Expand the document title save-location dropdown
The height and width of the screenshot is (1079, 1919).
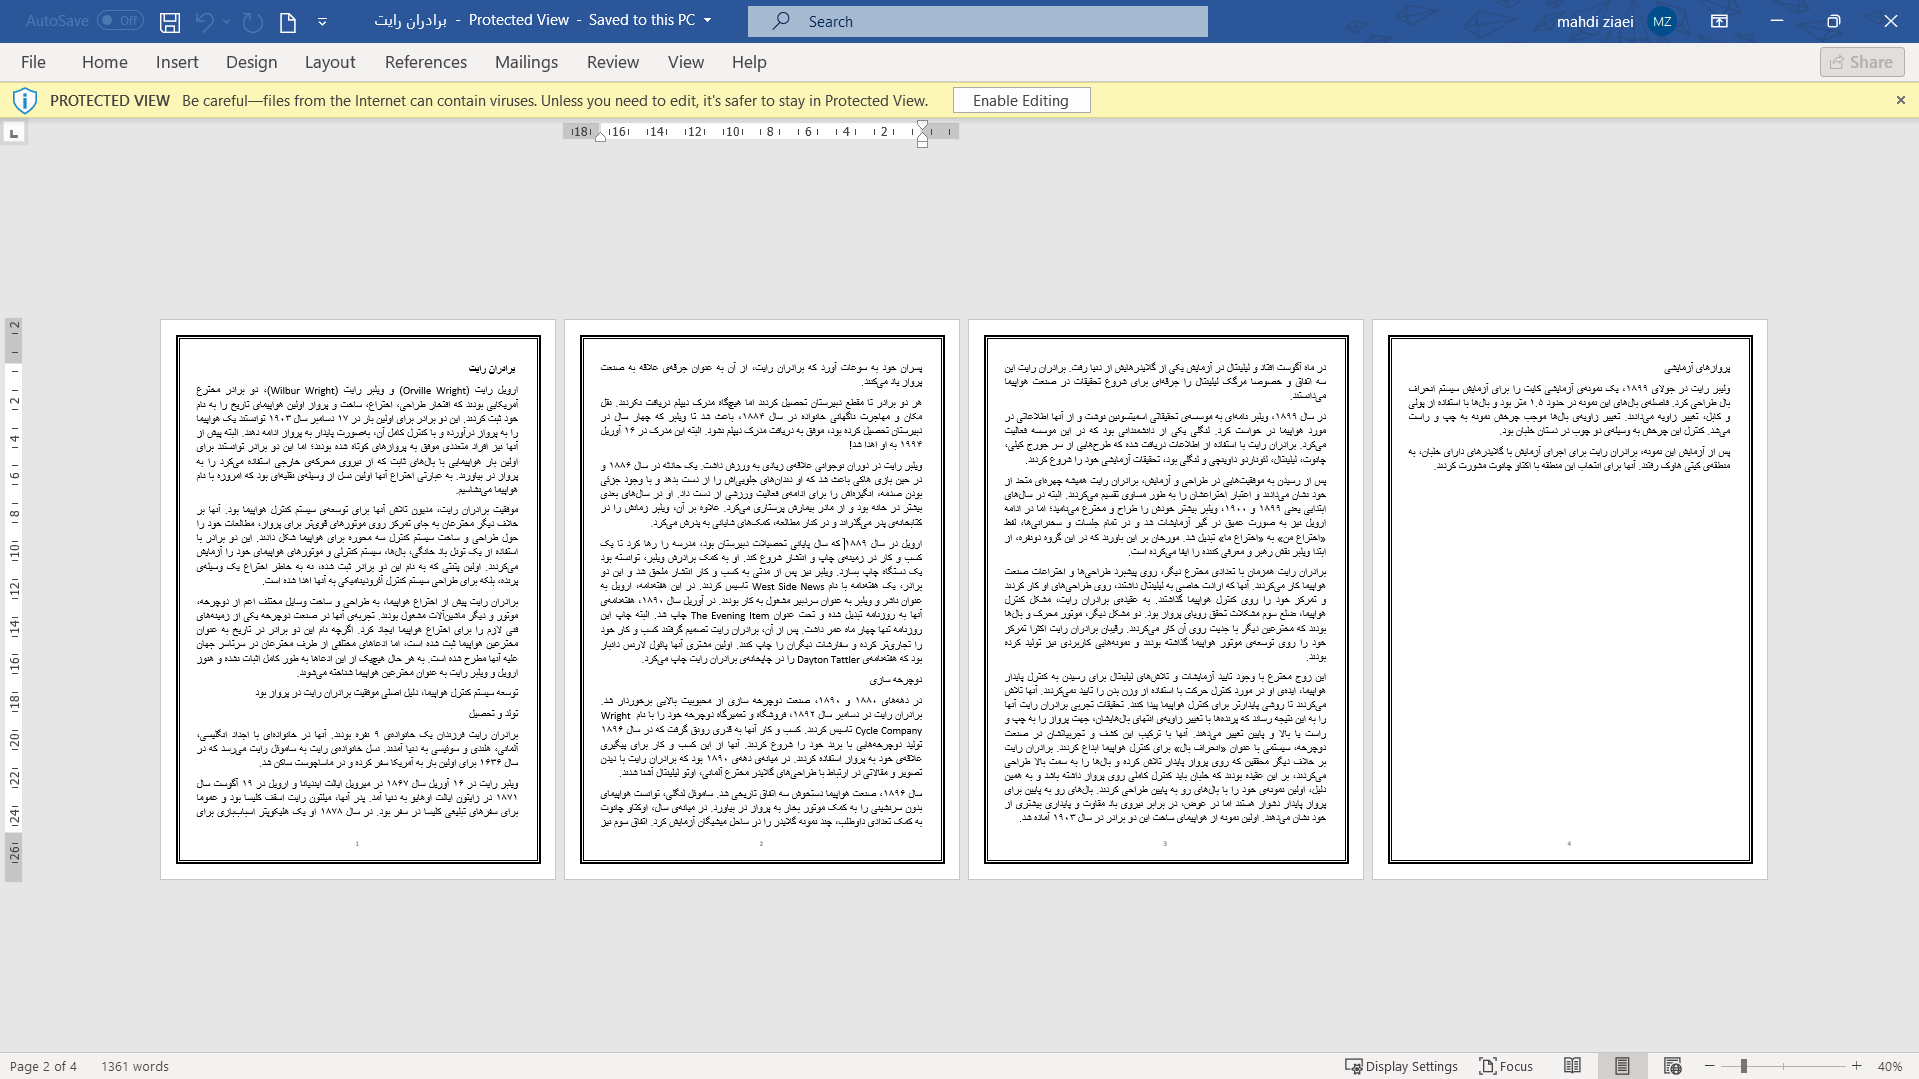tap(708, 20)
